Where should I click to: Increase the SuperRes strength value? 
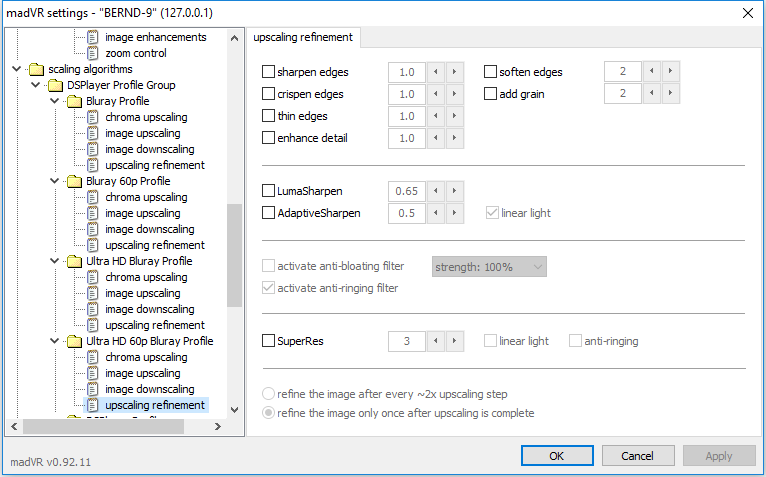point(454,341)
